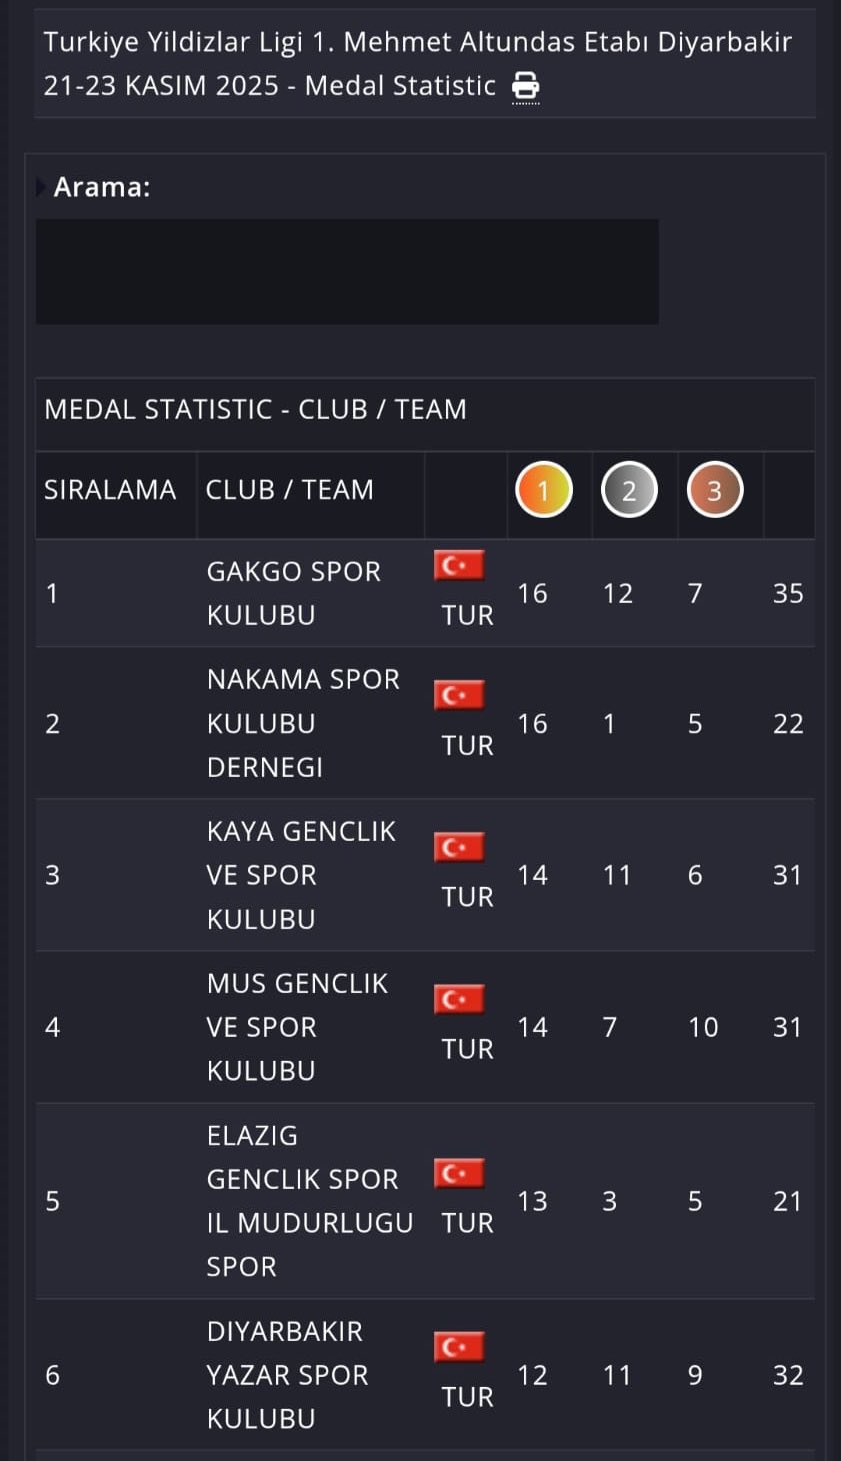841x1461 pixels.
Task: Open NAKAMA SPOR KULUBU DERNEGI entry
Action: [302, 723]
